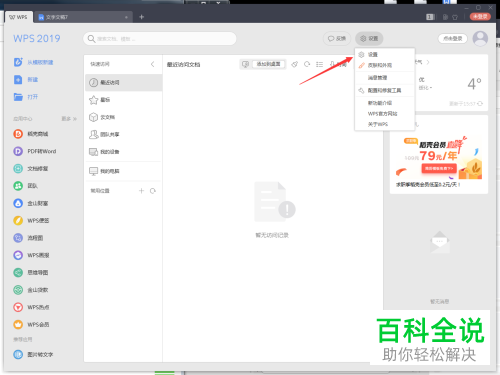Open the blue Kingsoft finance app
Screen dimensions: 500x375
pyautogui.click(x=31, y=203)
